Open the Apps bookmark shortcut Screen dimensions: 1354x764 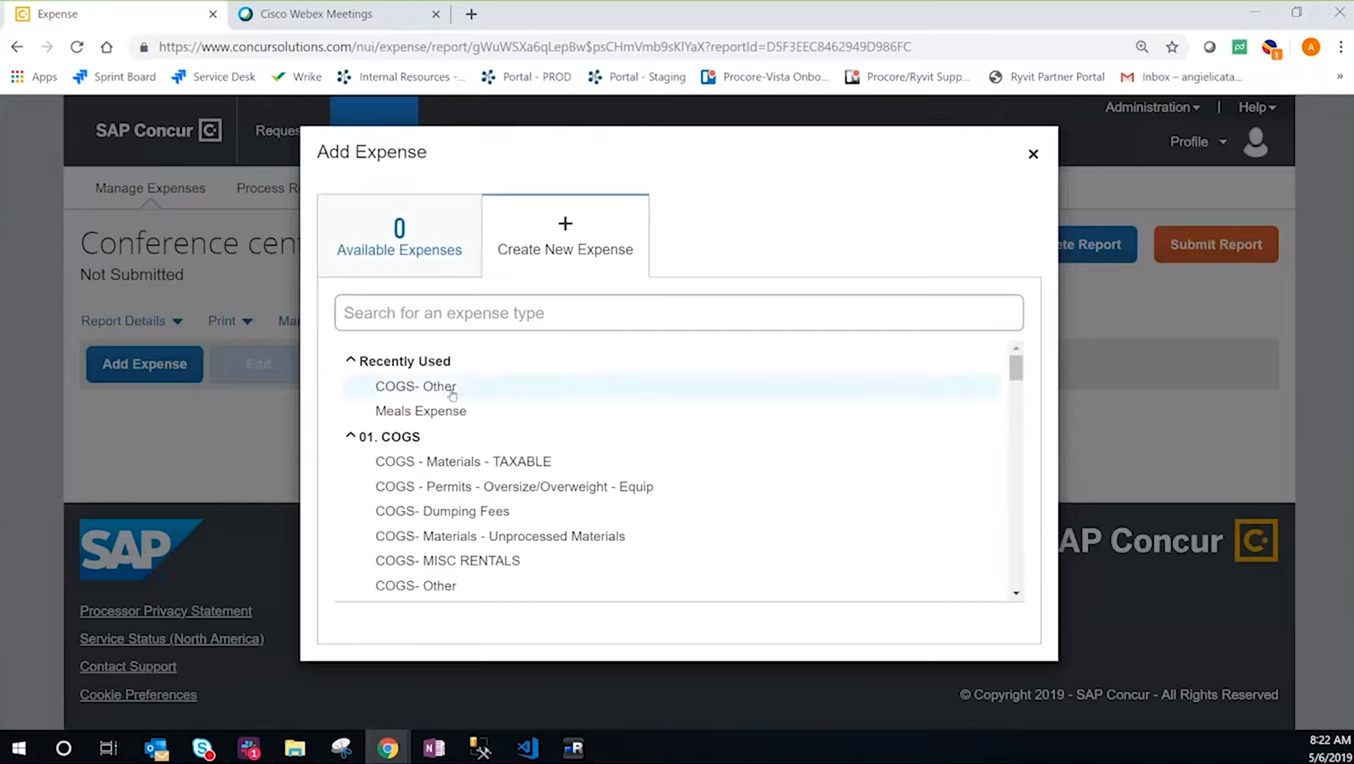click(34, 77)
